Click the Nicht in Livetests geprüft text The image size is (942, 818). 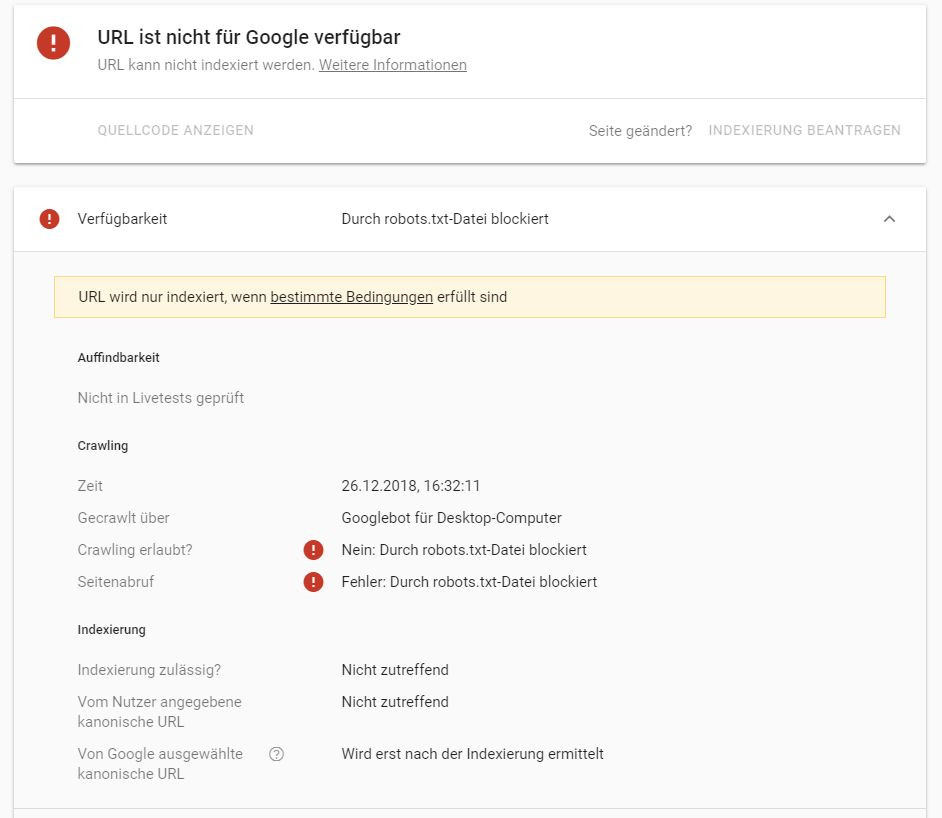[x=160, y=398]
